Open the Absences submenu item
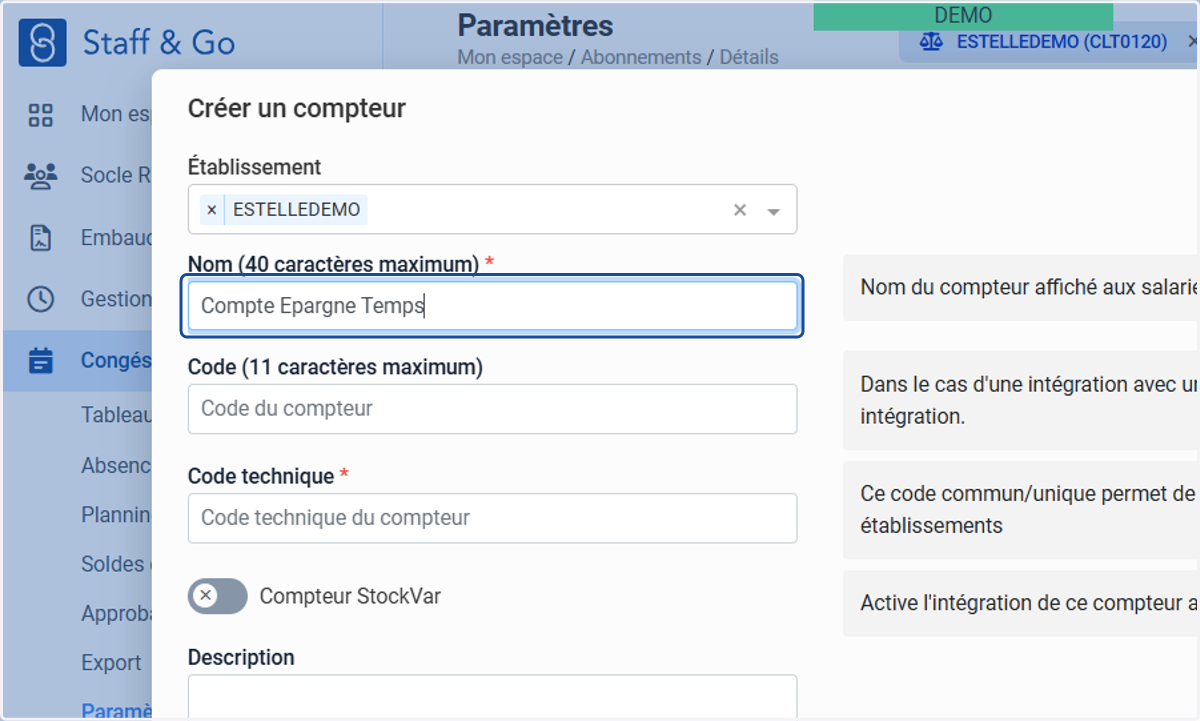 (116, 465)
